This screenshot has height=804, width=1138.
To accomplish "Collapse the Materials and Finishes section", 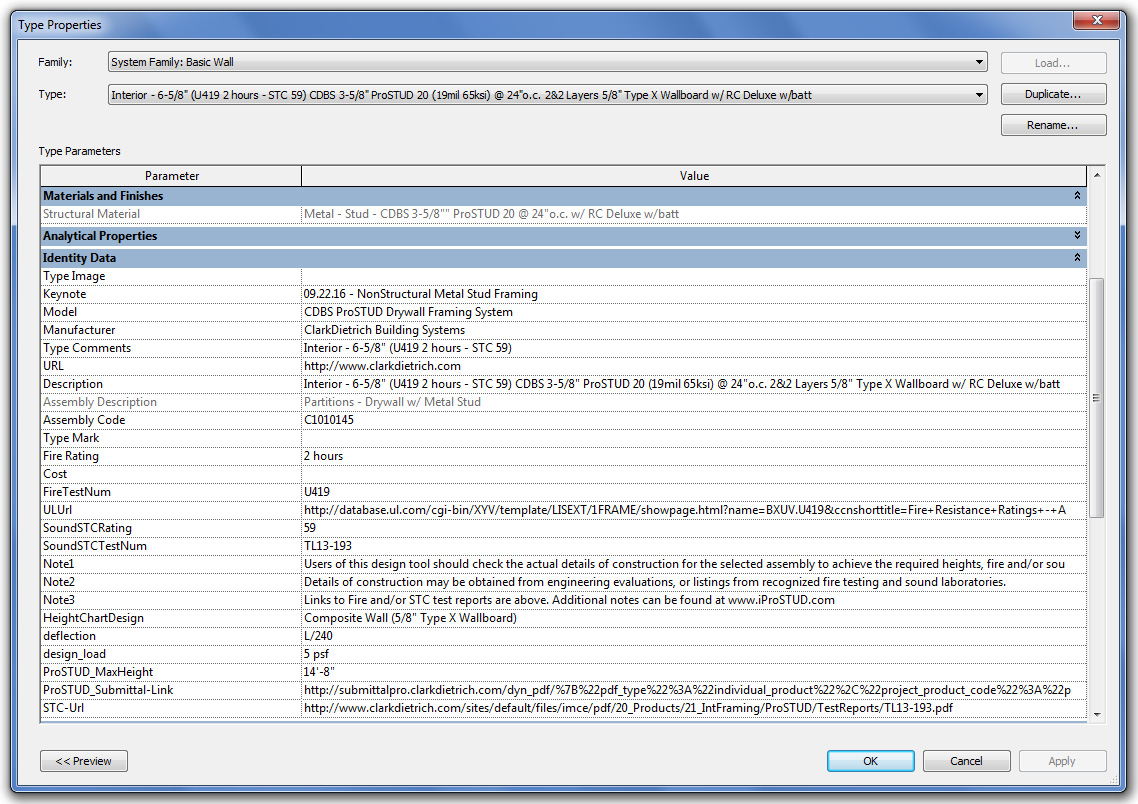I will [x=1077, y=196].
